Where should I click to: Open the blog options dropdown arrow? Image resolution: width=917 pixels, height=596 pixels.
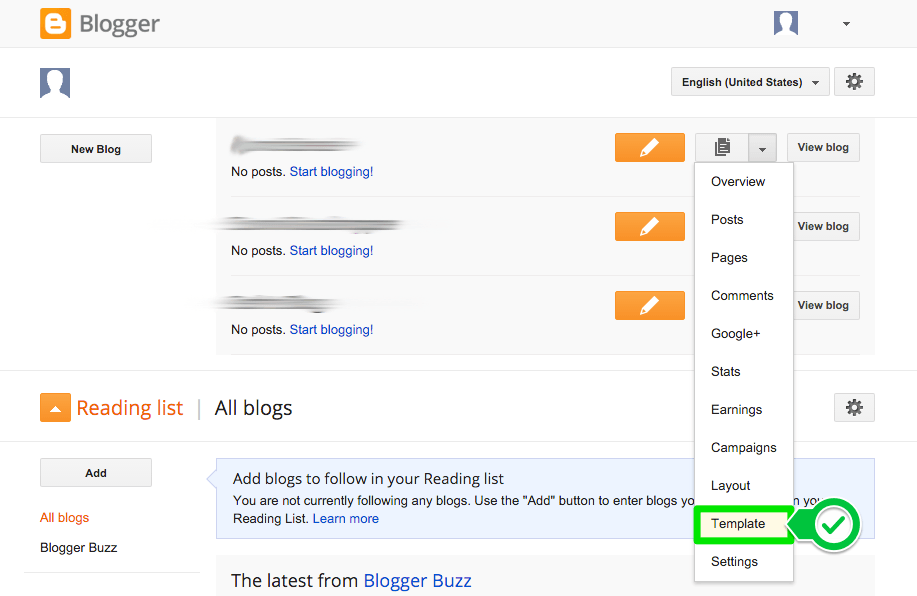[x=762, y=146]
